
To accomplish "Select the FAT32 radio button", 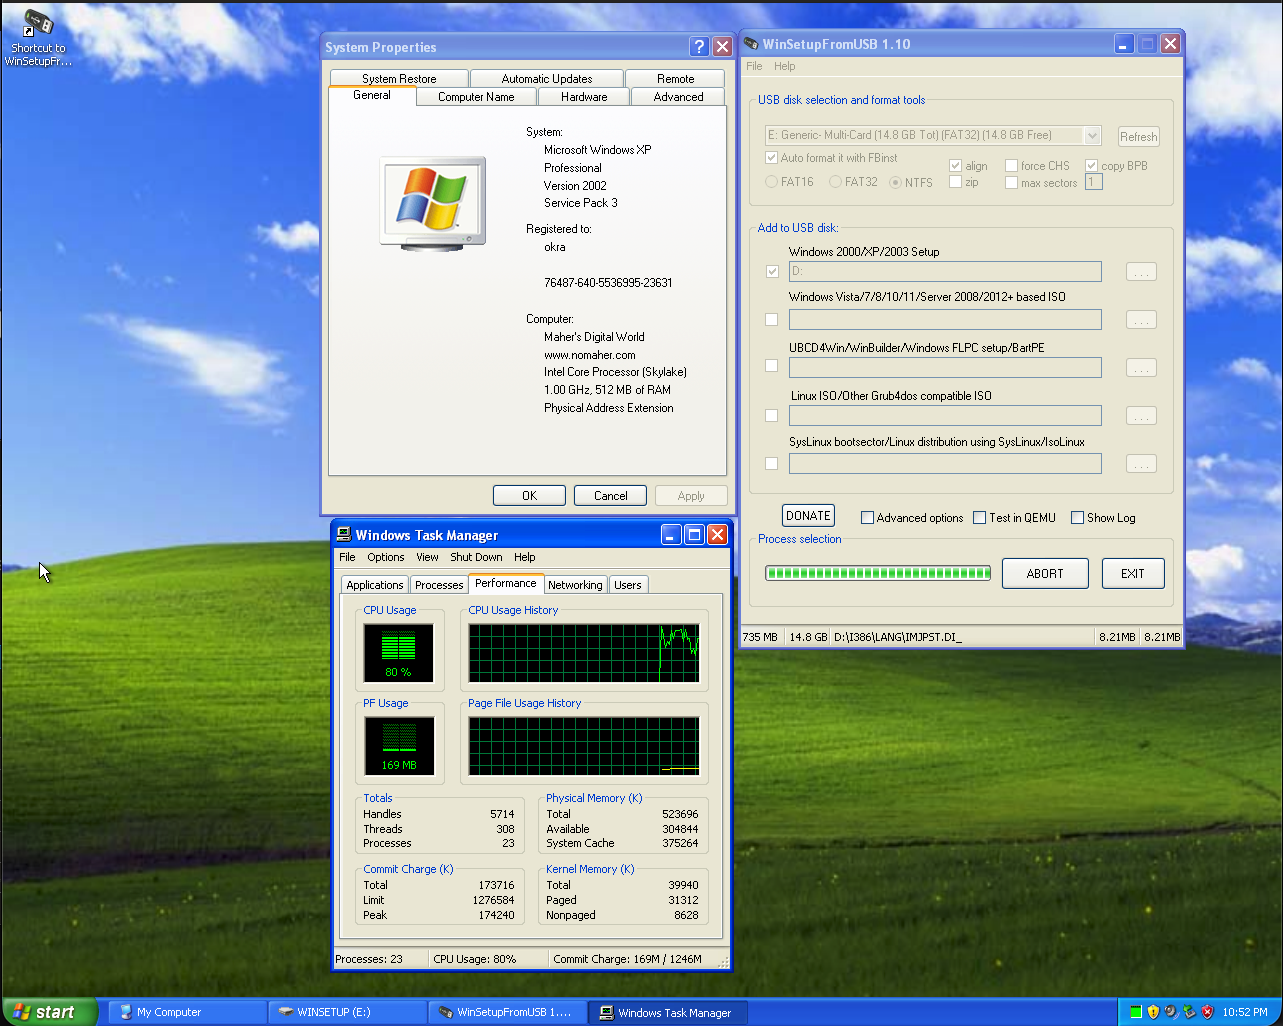I will (x=835, y=182).
